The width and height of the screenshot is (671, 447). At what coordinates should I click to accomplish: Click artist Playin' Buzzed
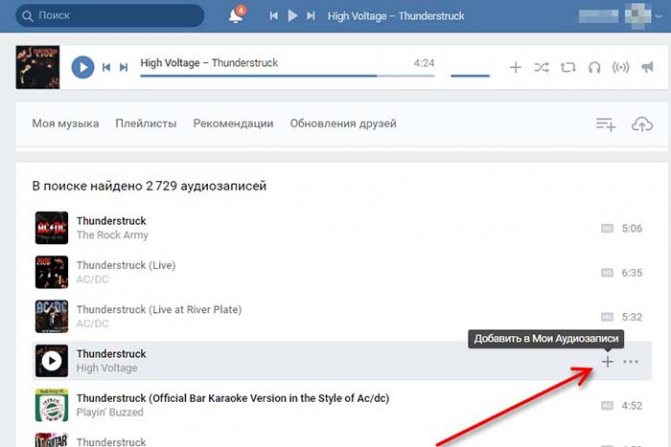(x=110, y=412)
